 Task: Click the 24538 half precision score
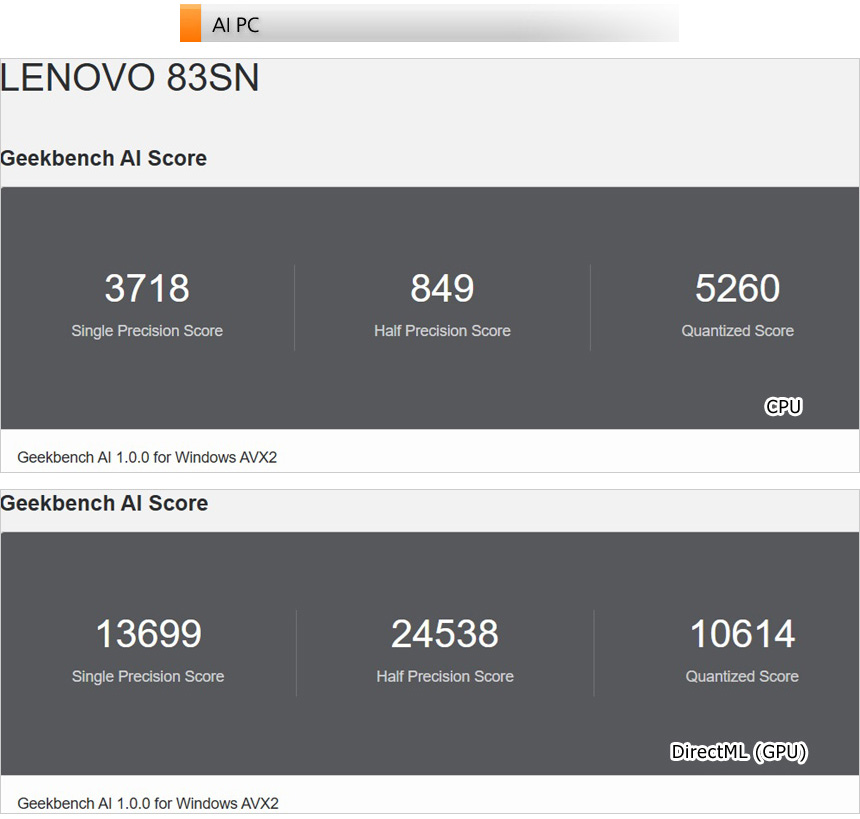[x=445, y=634]
